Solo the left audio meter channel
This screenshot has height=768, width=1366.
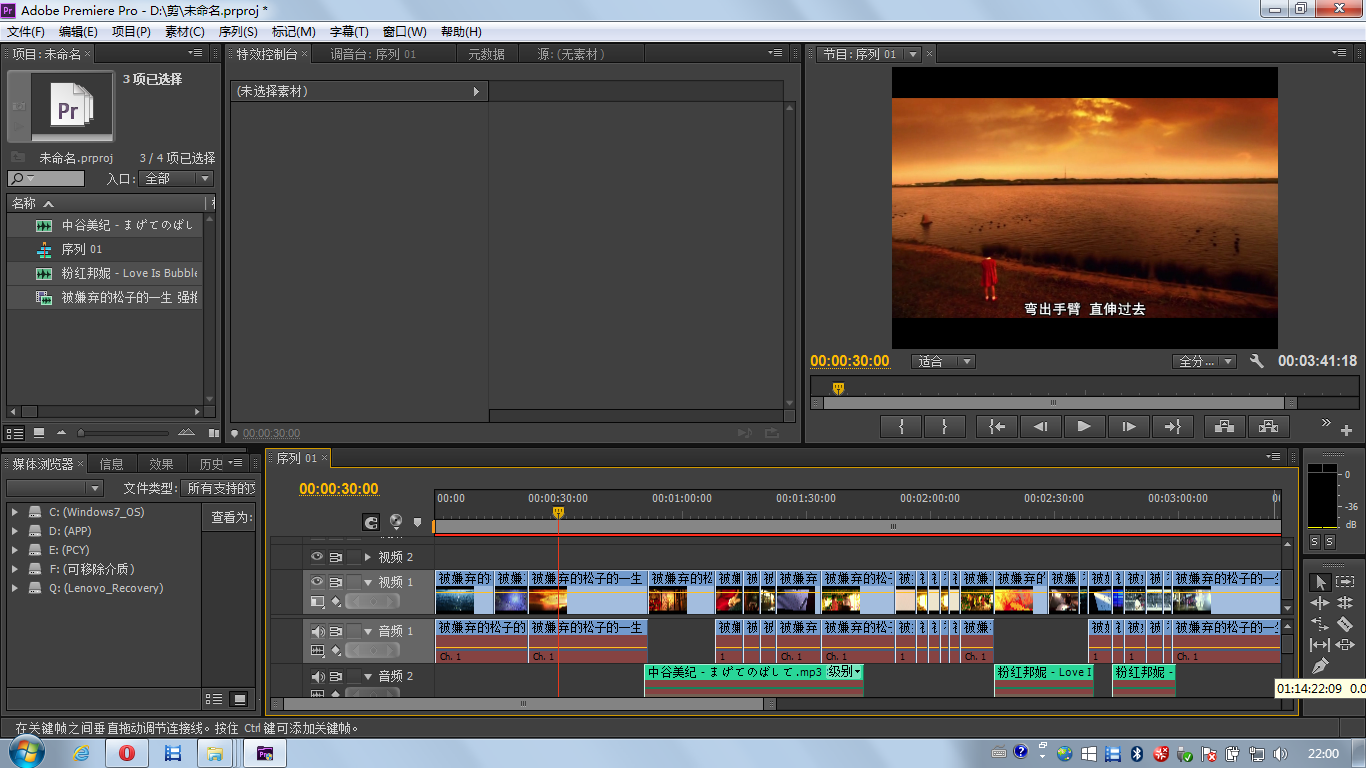[x=1314, y=542]
